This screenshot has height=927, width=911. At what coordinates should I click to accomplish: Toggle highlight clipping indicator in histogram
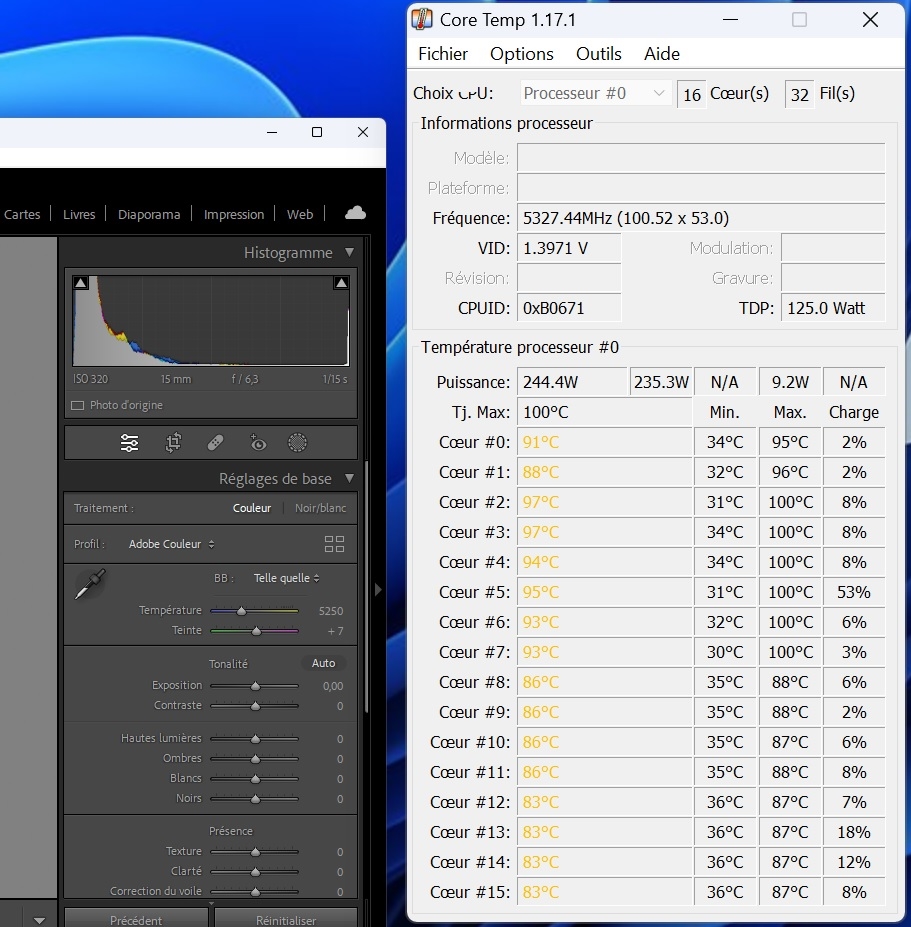pos(341,284)
